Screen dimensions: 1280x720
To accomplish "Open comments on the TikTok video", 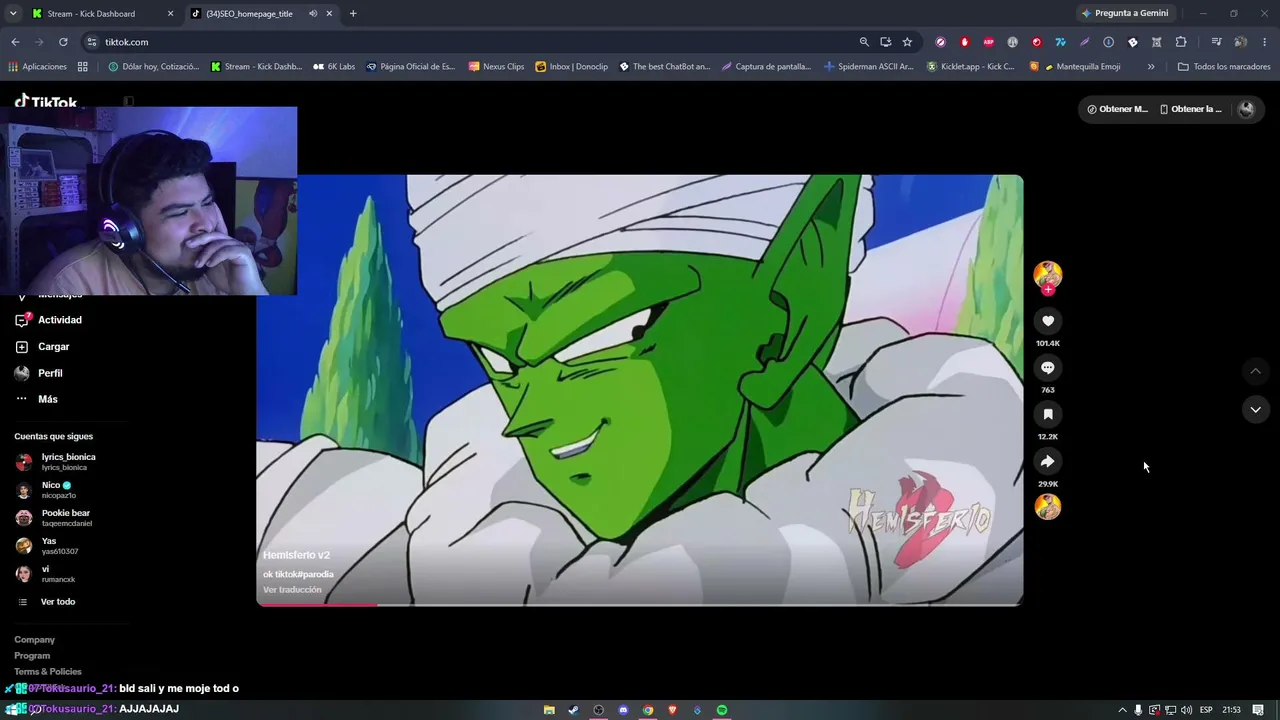I will [x=1048, y=368].
